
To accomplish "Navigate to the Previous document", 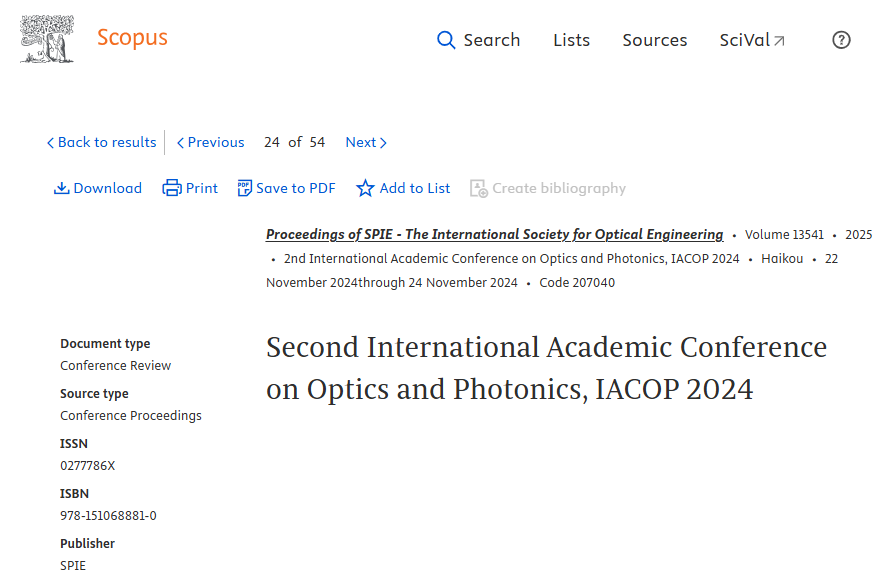I will pos(210,142).
